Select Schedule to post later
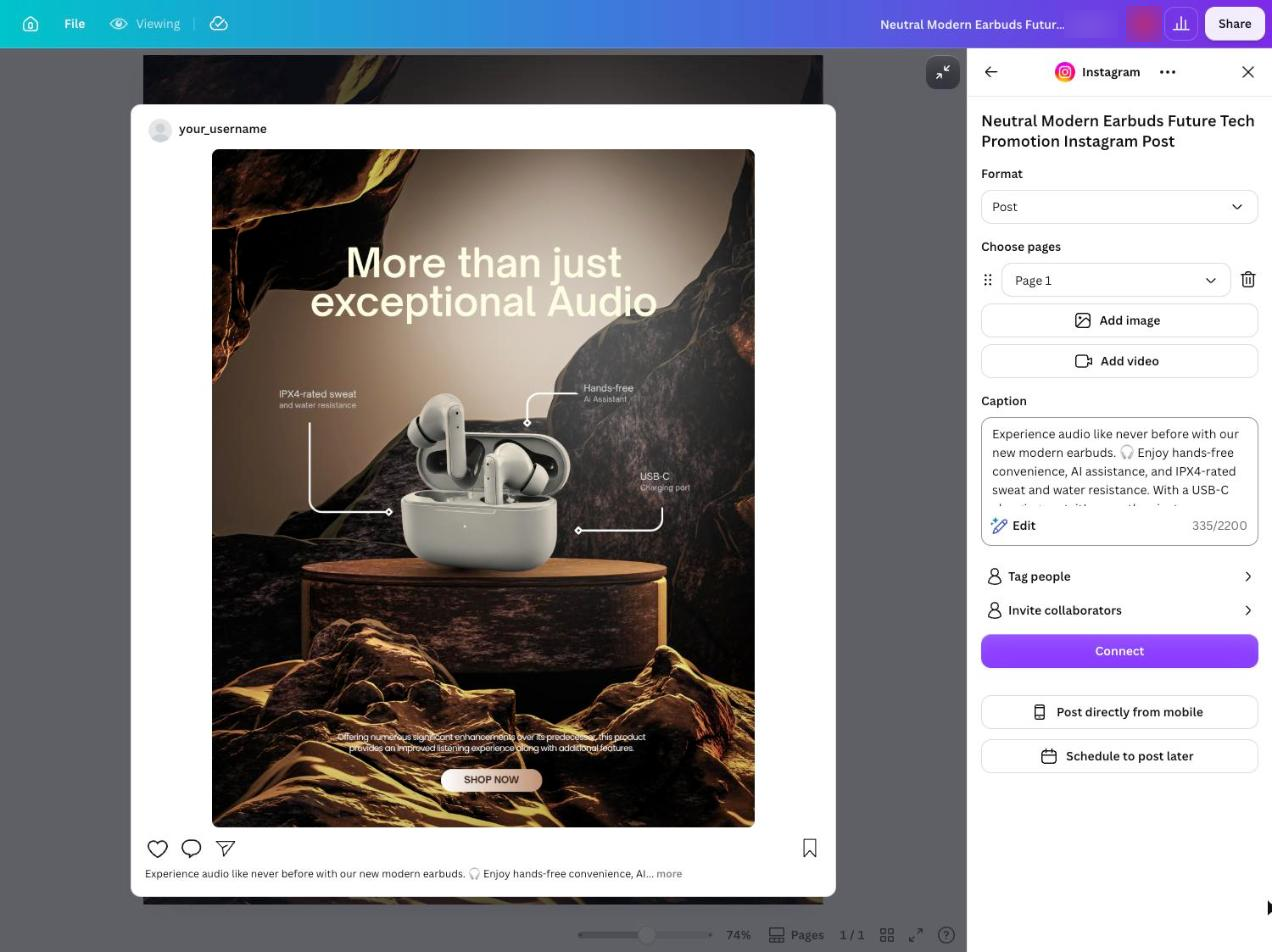1272x952 pixels. (1119, 756)
